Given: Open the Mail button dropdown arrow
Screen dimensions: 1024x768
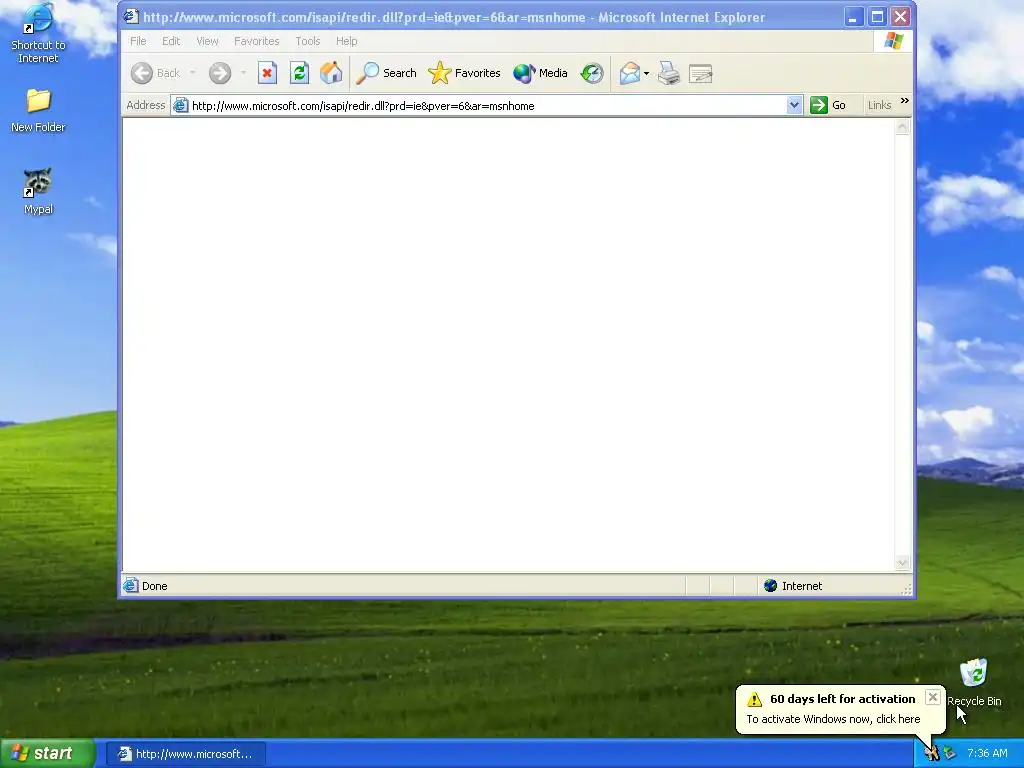Looking at the screenshot, I should pos(646,73).
